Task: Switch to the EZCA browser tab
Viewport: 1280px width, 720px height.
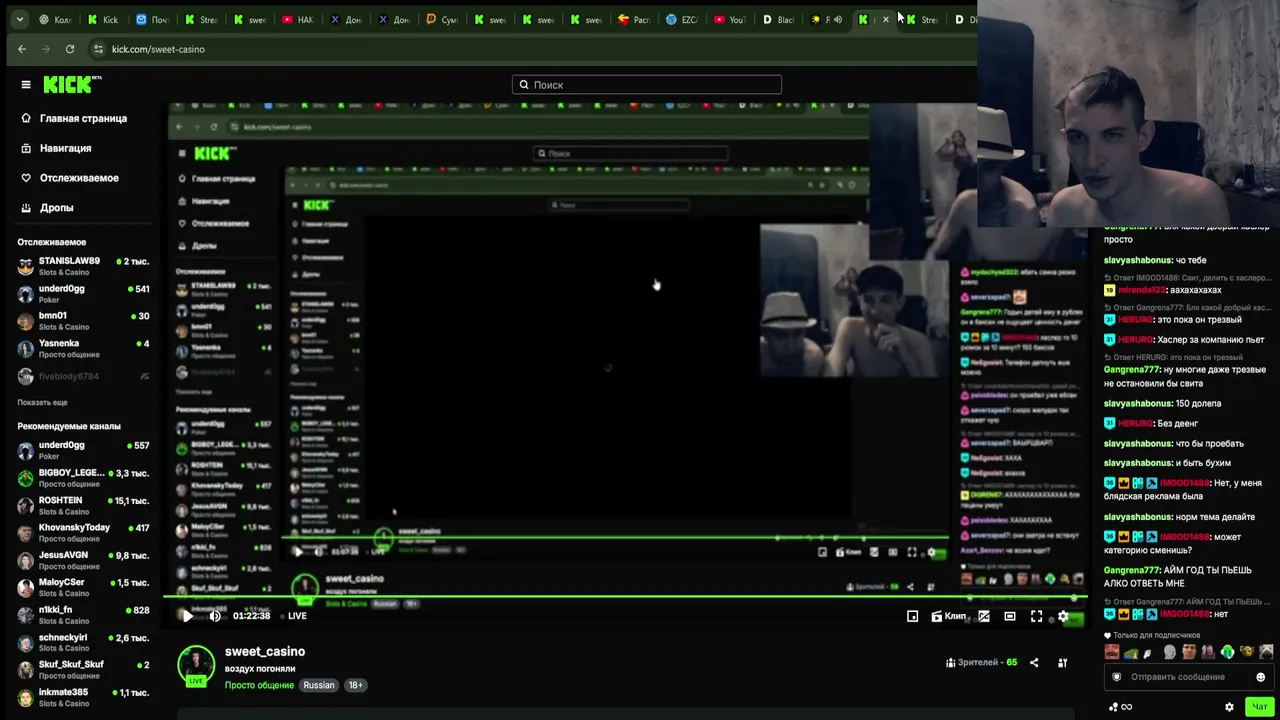Action: (682, 20)
